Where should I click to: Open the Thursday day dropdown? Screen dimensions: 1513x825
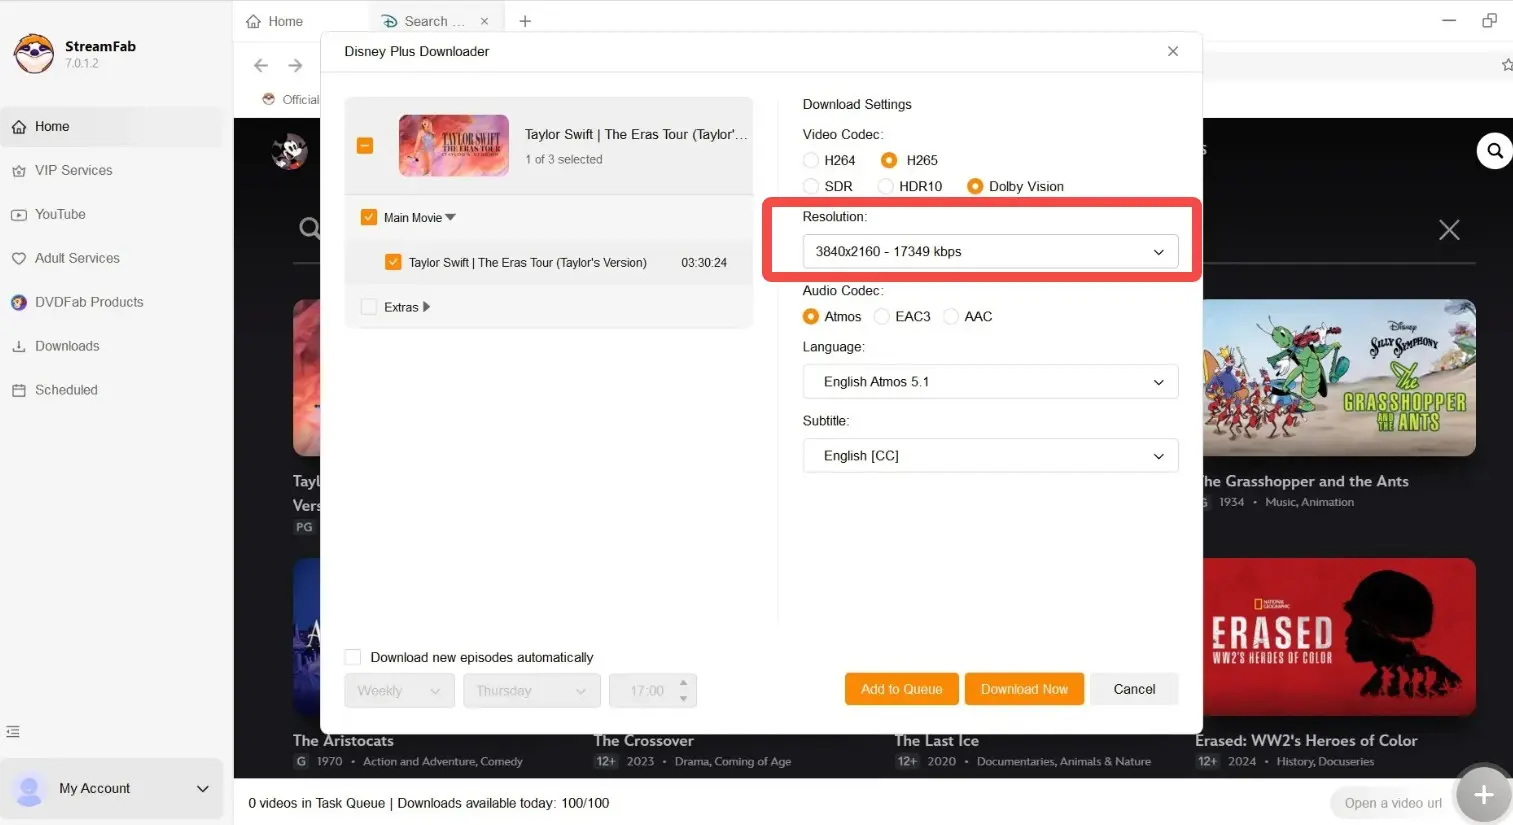(x=532, y=691)
